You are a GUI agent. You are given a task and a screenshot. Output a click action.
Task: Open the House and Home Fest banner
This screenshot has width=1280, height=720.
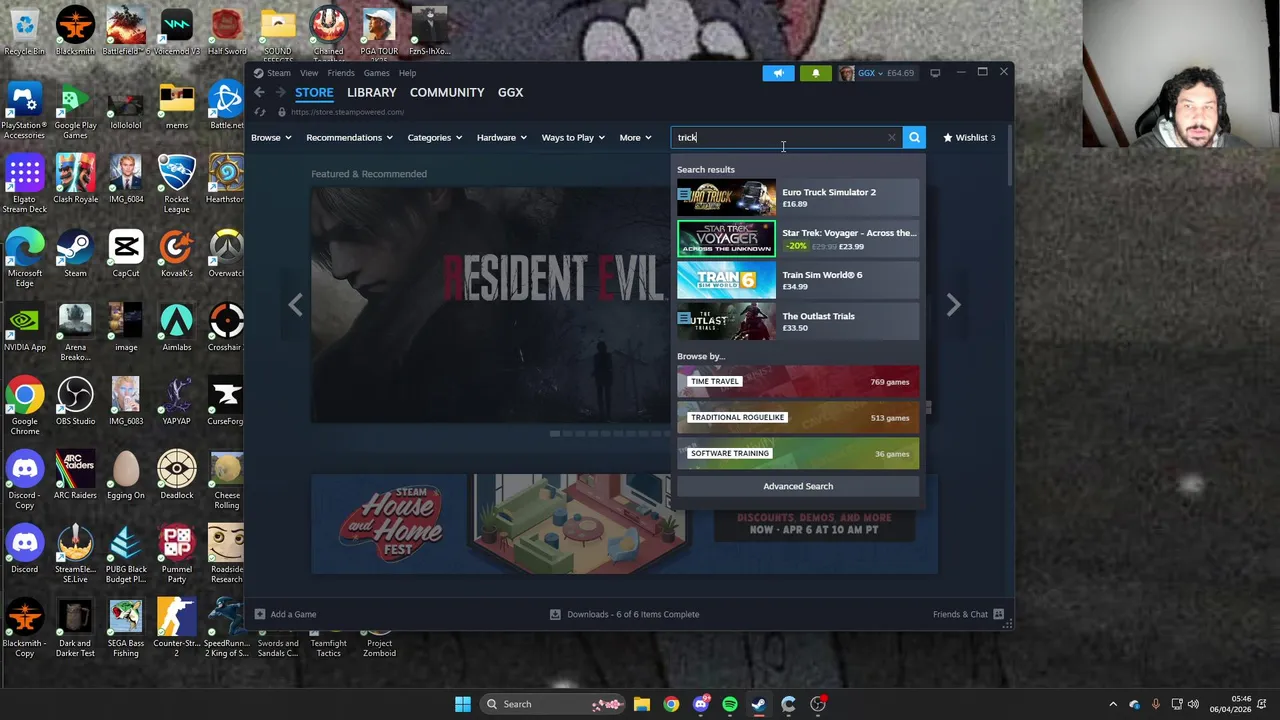(x=624, y=524)
